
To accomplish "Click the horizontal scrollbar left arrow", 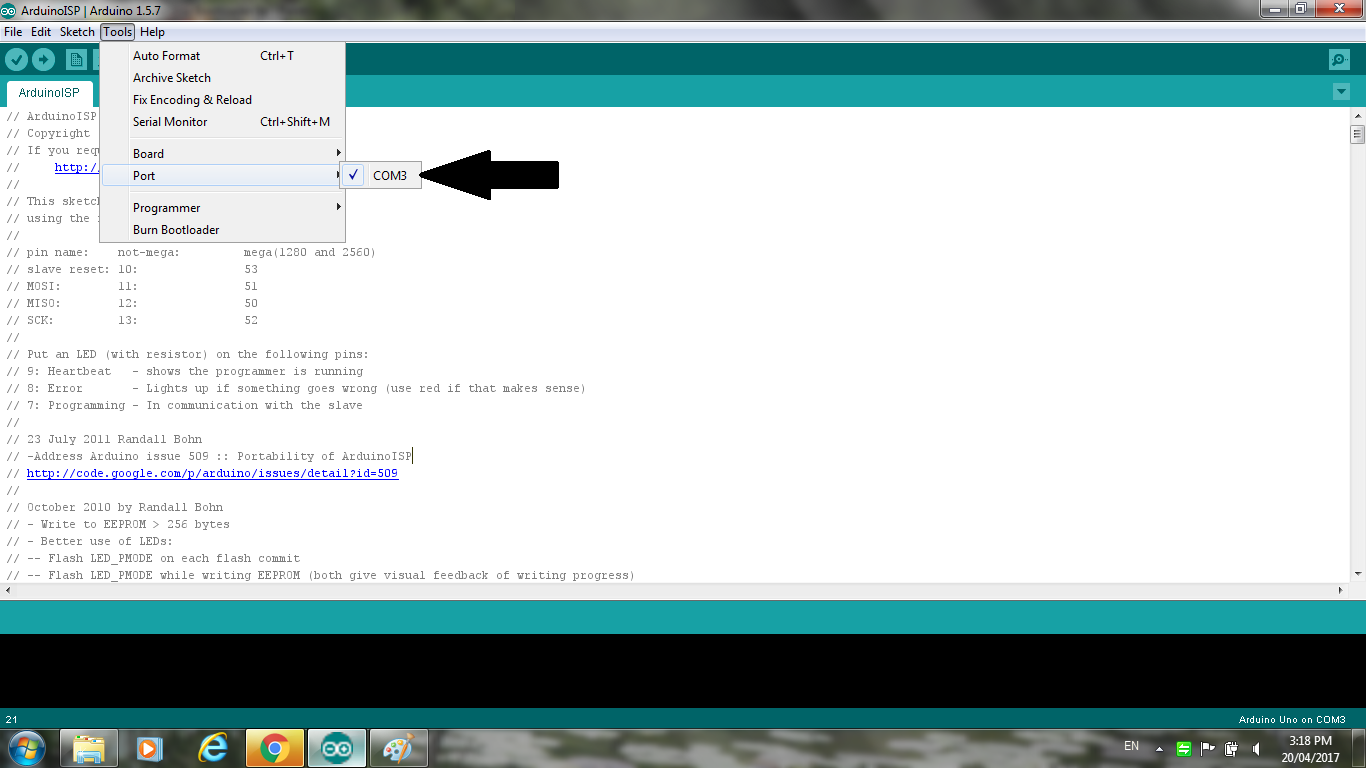I will click(x=7, y=591).
